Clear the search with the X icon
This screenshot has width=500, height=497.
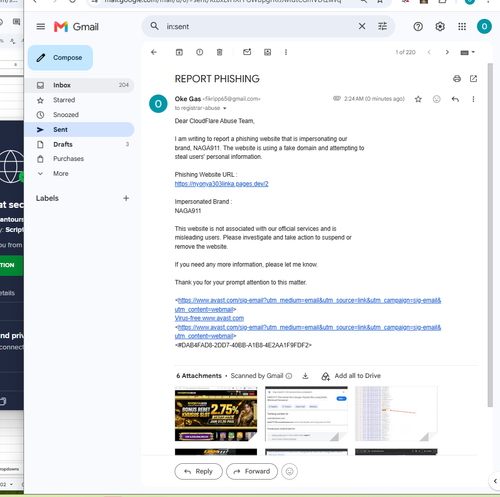click(x=362, y=26)
